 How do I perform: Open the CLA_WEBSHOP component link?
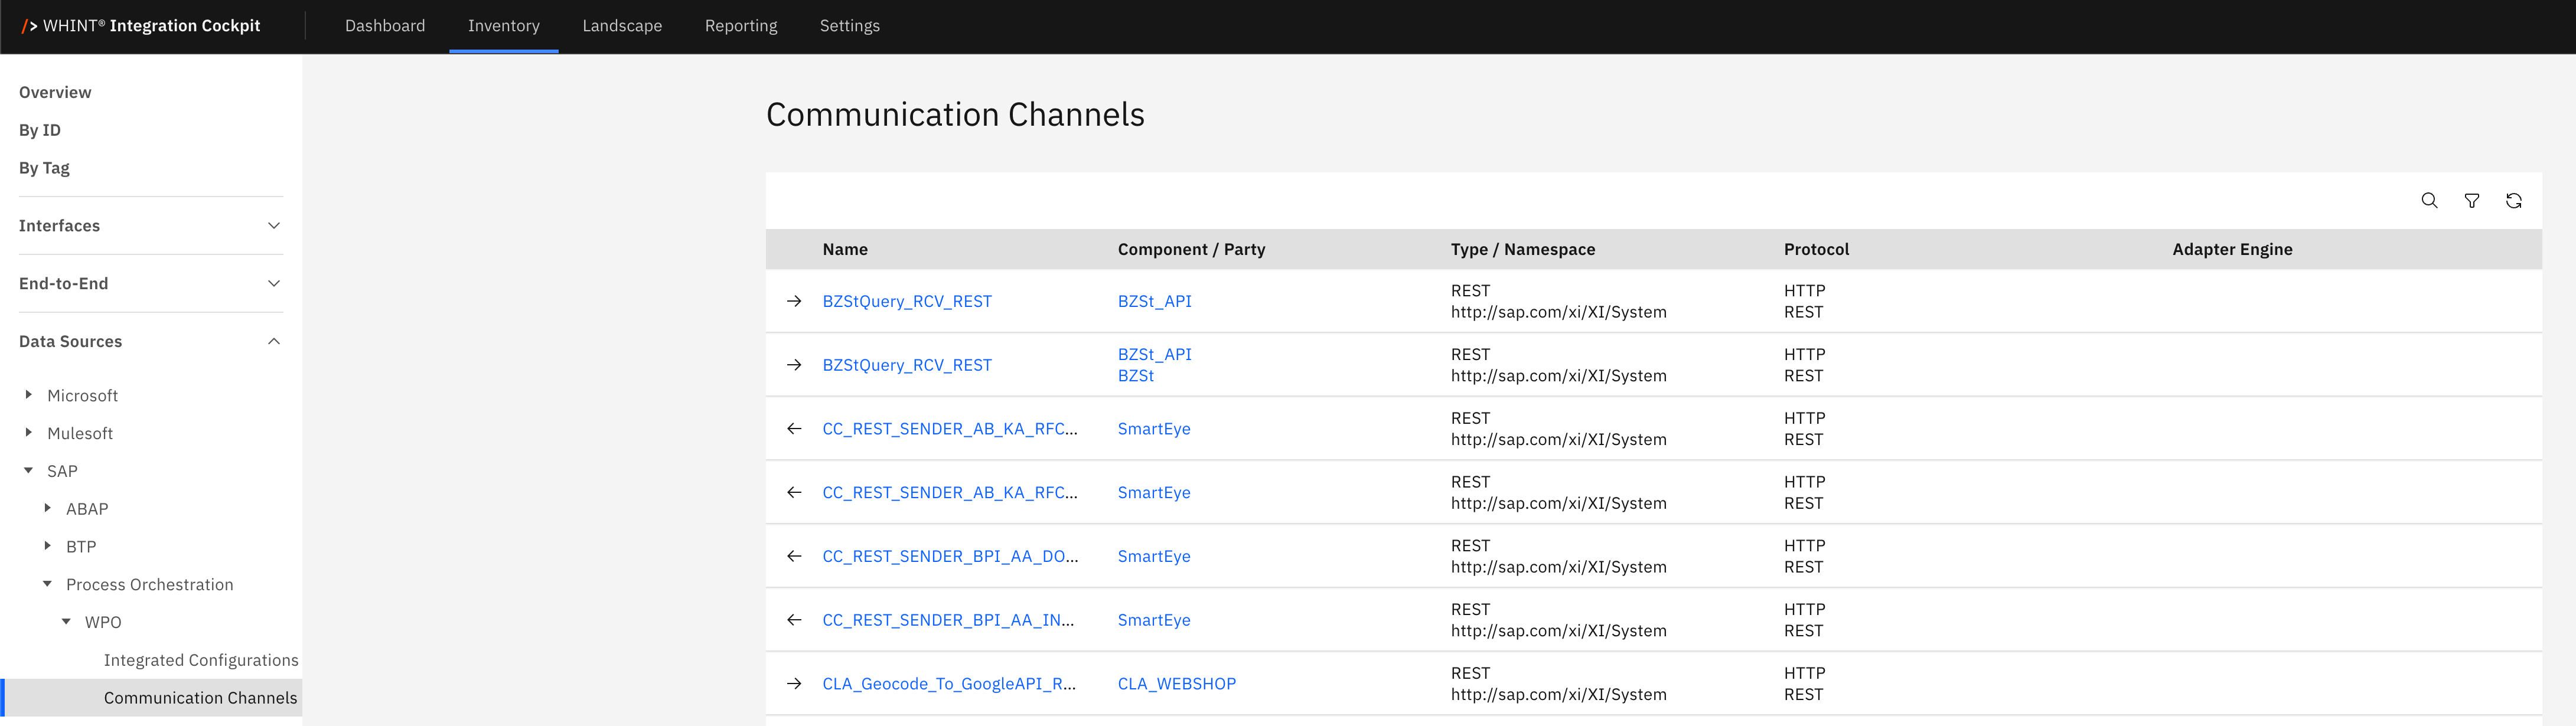1176,684
